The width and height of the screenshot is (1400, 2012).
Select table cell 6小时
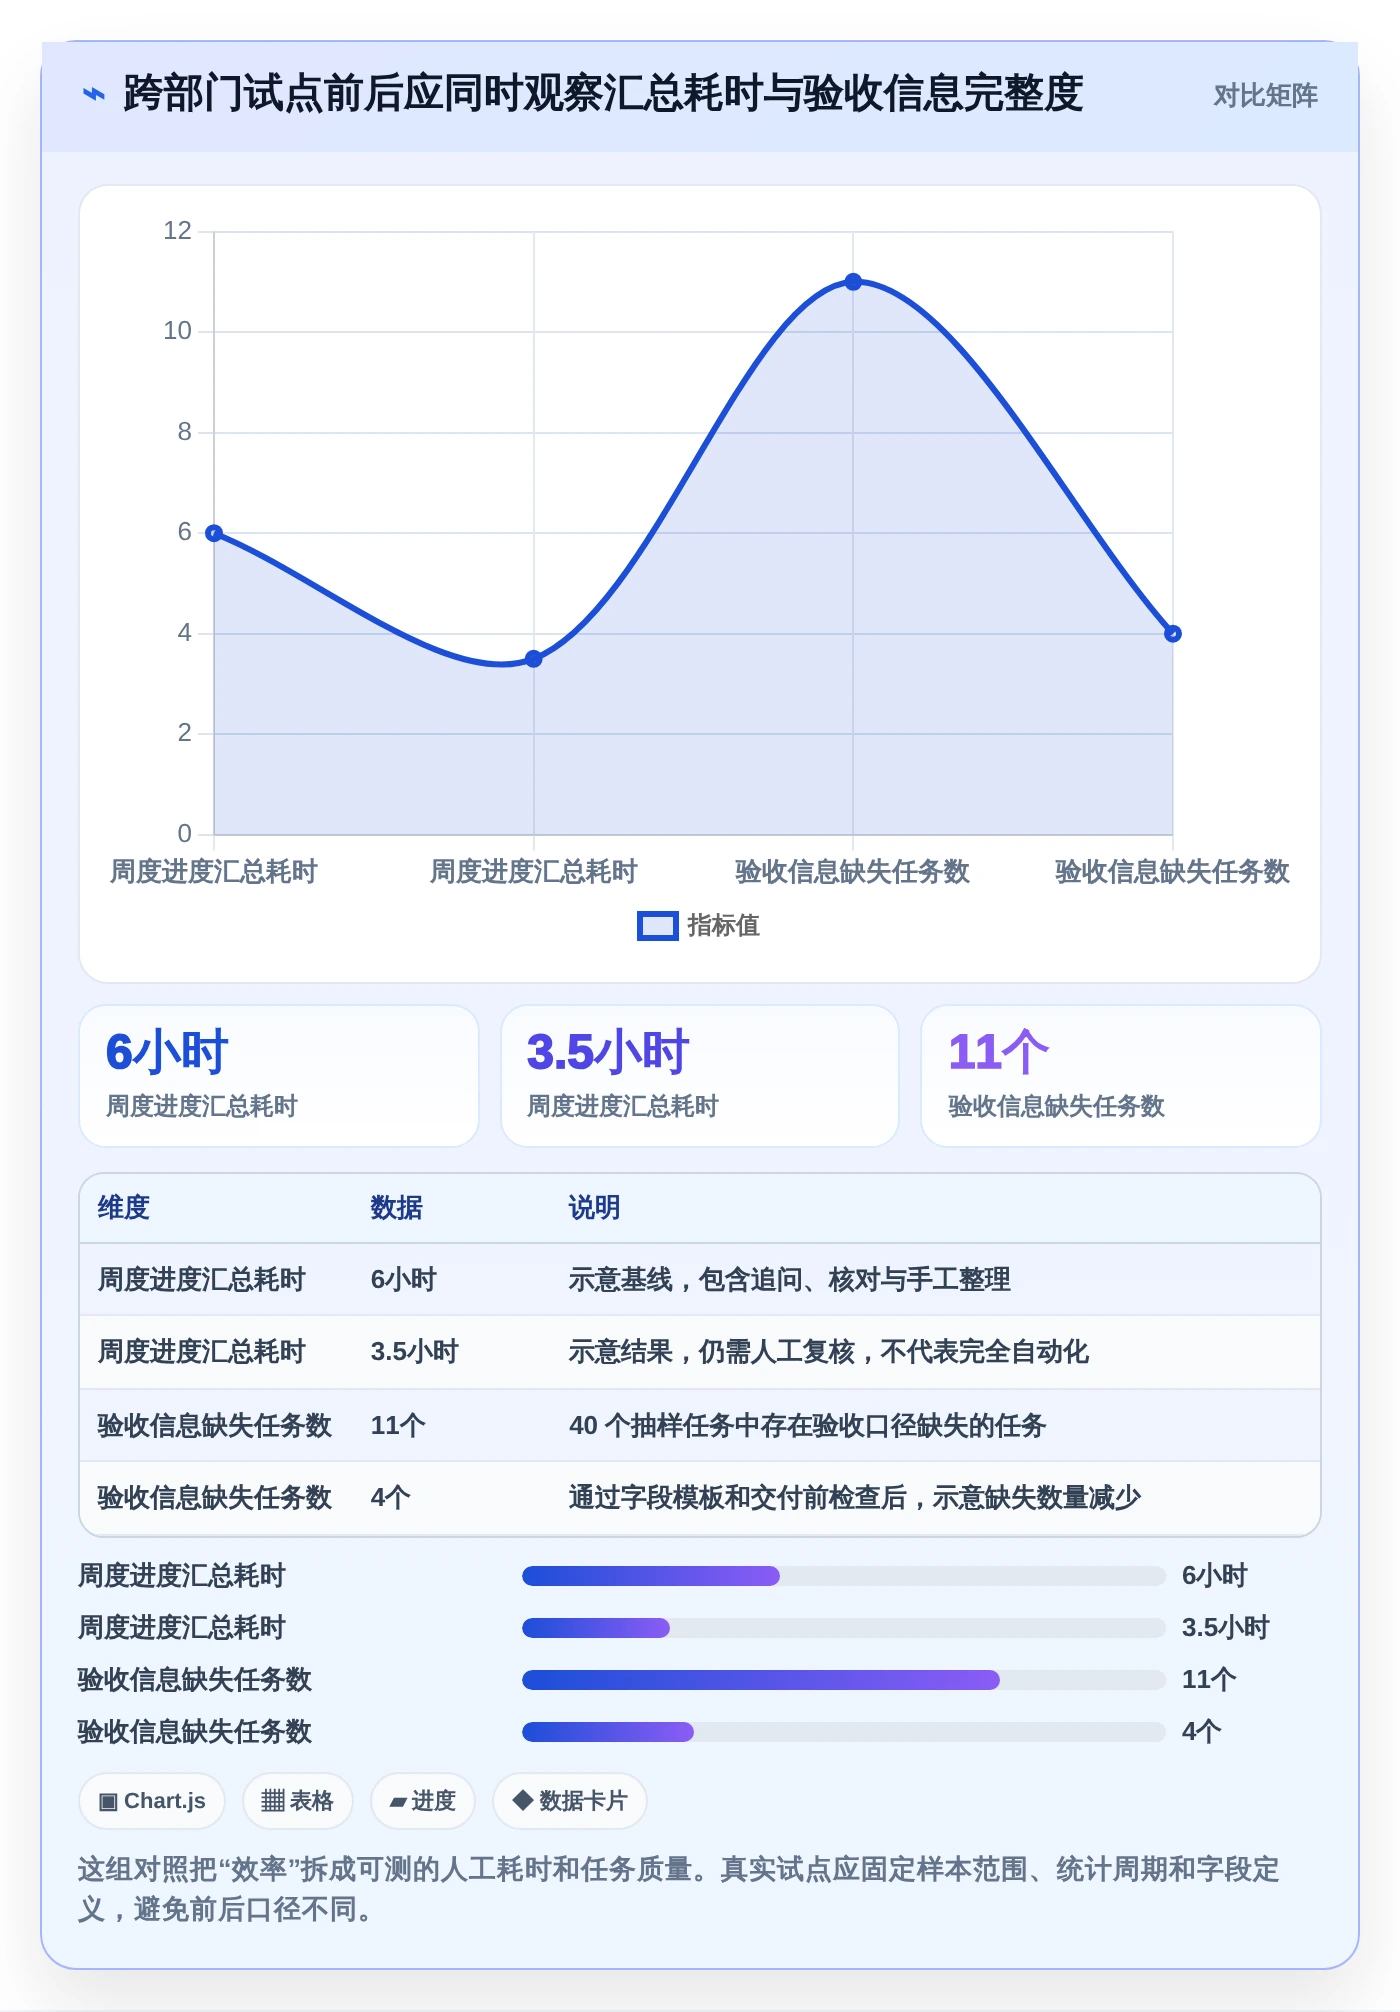click(404, 1280)
